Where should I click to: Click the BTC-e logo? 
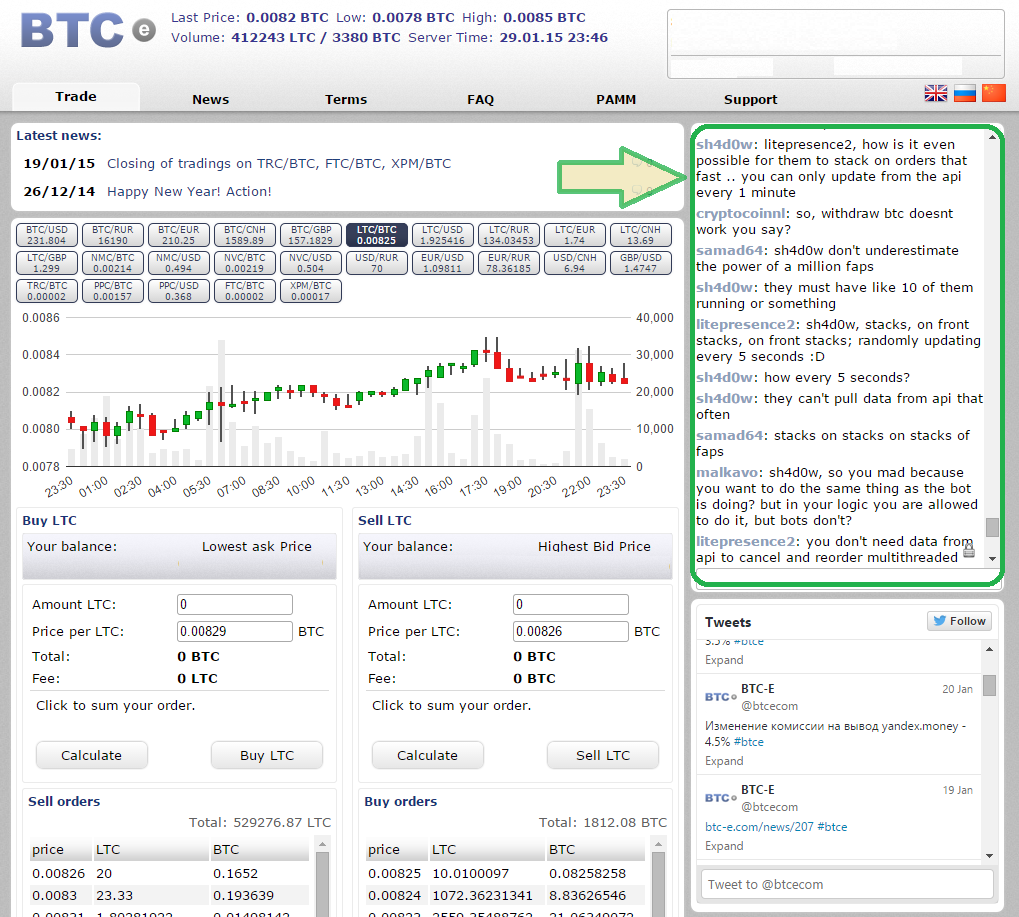pyautogui.click(x=88, y=30)
